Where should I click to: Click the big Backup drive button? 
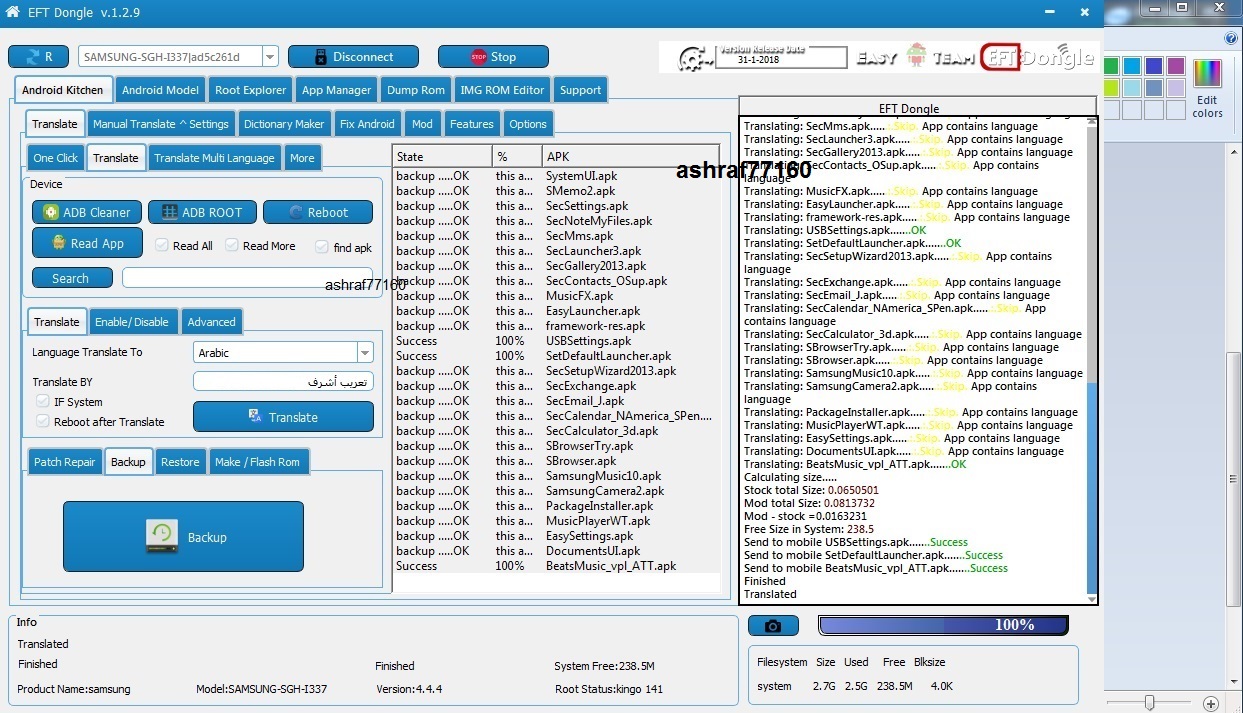click(x=183, y=537)
